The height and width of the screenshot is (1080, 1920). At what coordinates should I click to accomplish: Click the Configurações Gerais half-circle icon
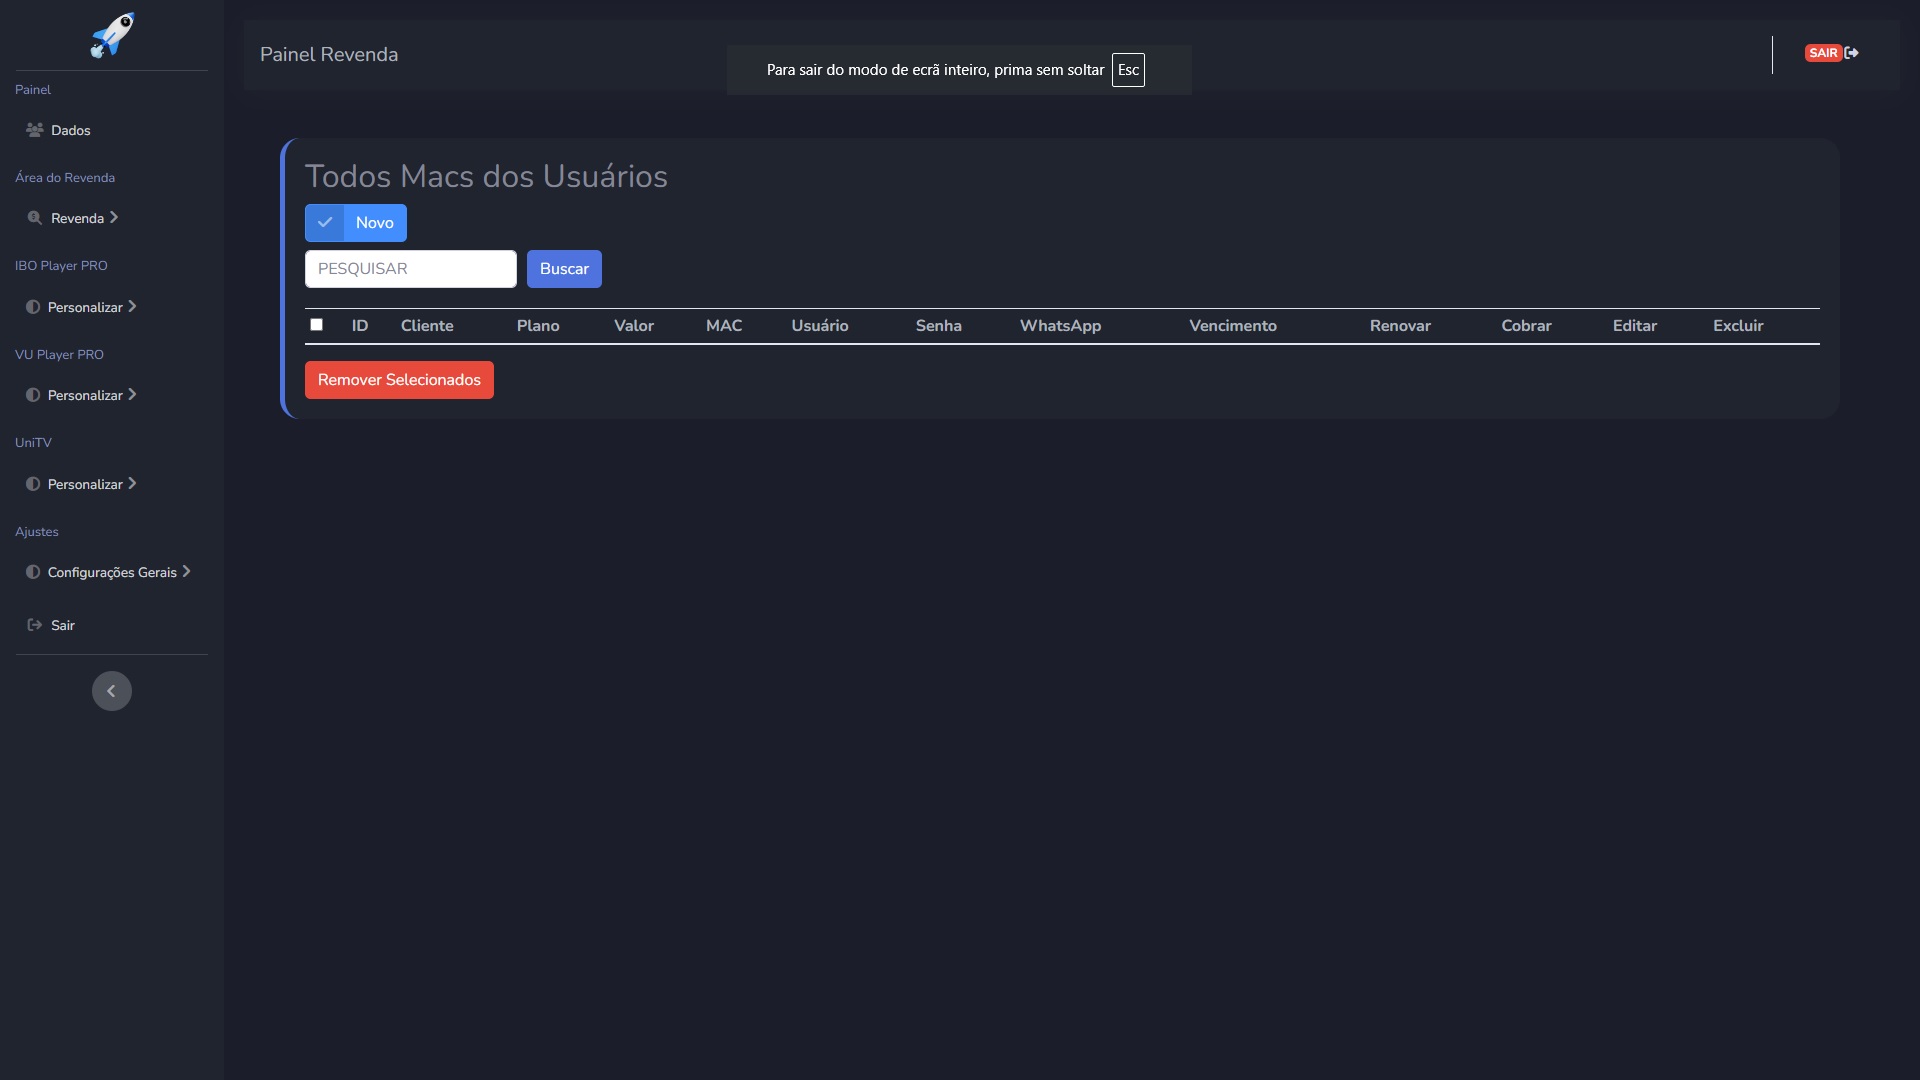[x=33, y=572]
